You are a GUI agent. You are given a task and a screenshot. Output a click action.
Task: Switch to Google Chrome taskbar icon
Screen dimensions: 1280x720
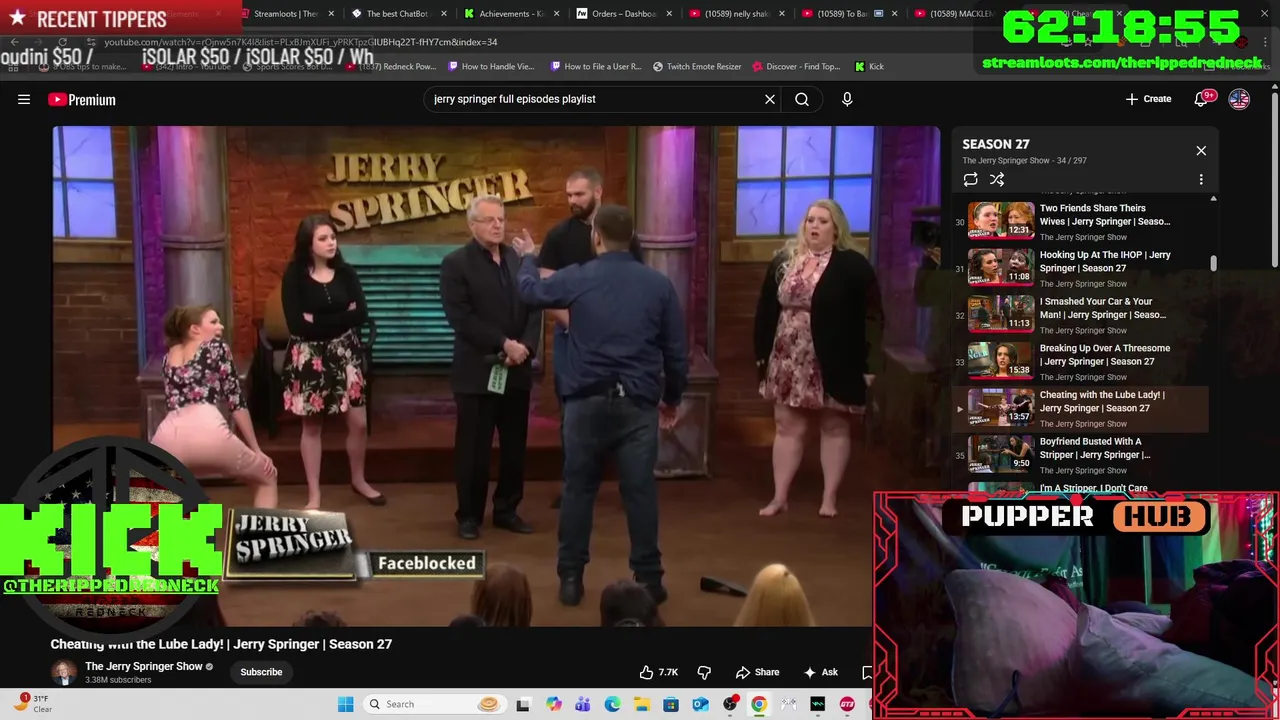pos(759,704)
